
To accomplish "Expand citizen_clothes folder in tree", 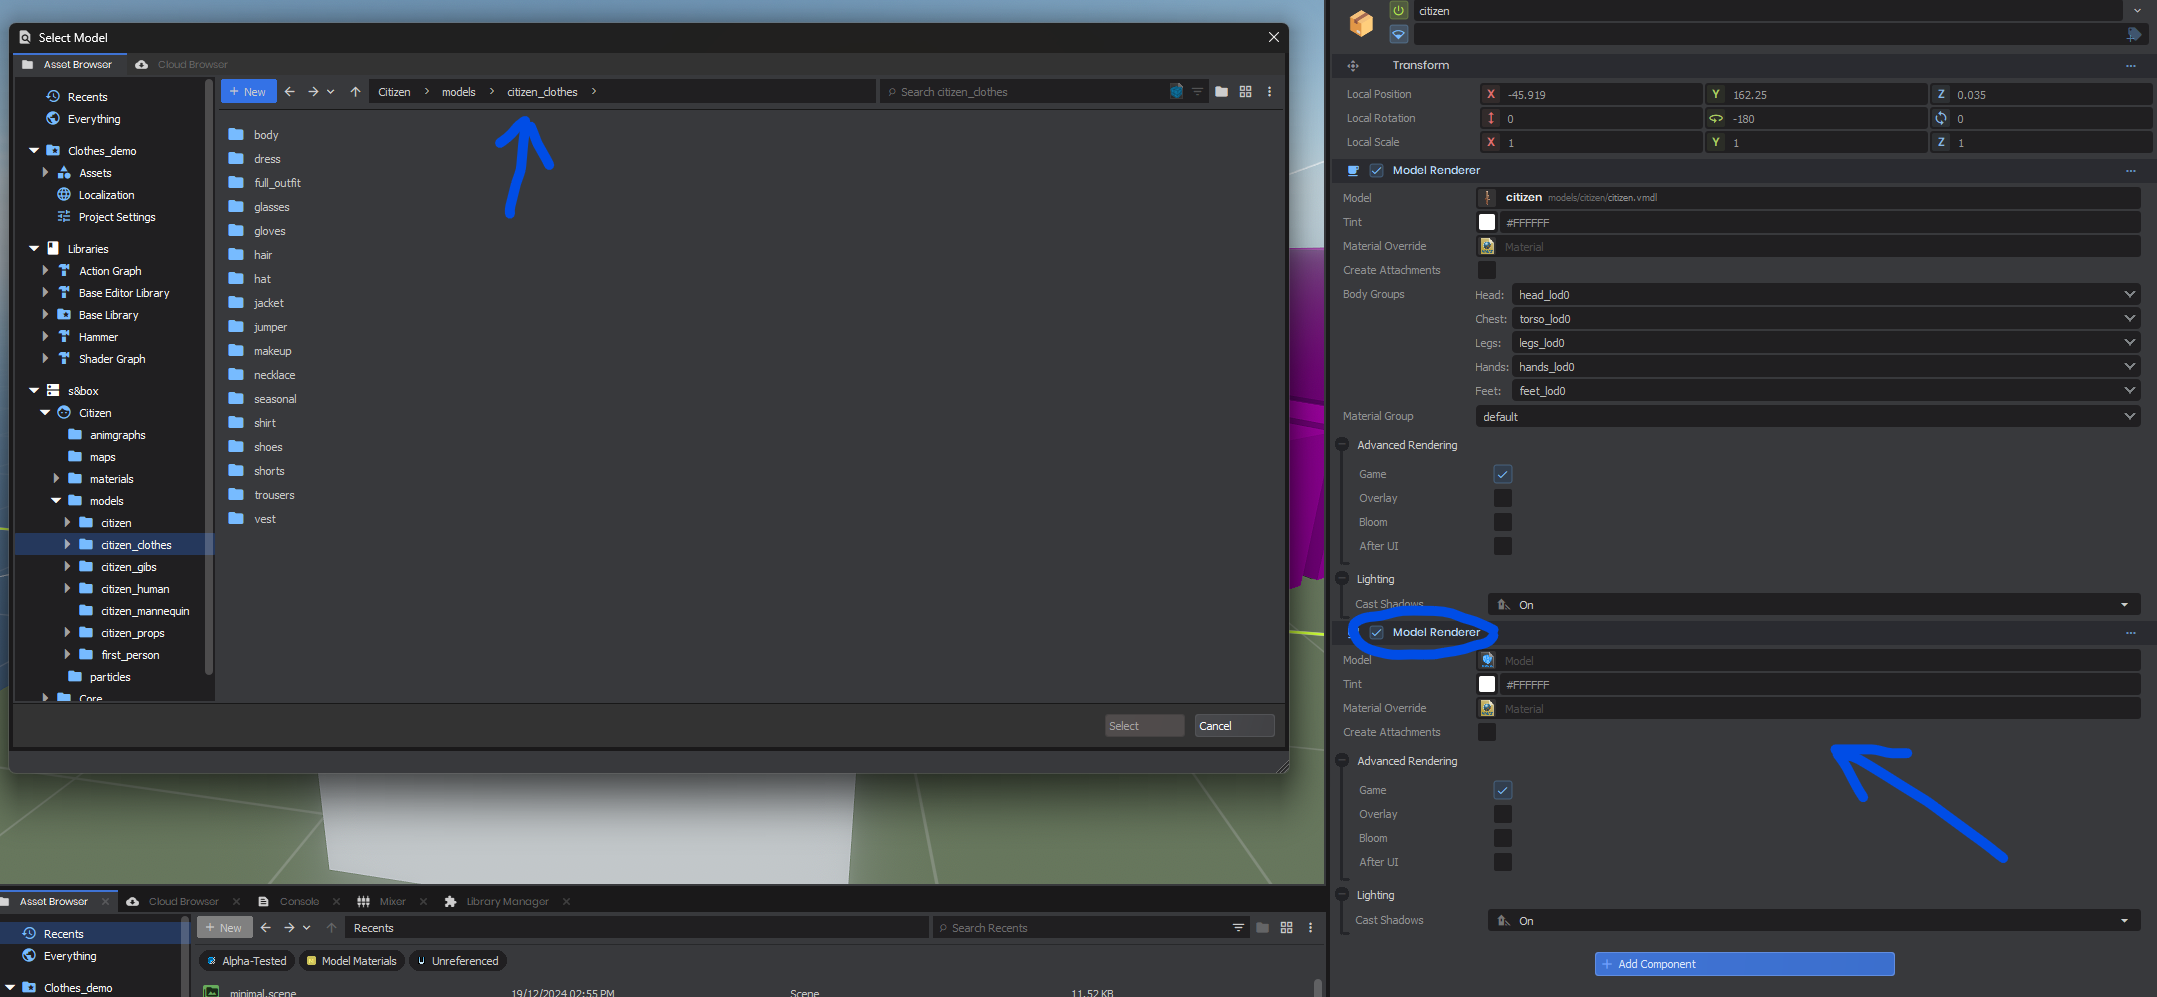I will pos(67,545).
